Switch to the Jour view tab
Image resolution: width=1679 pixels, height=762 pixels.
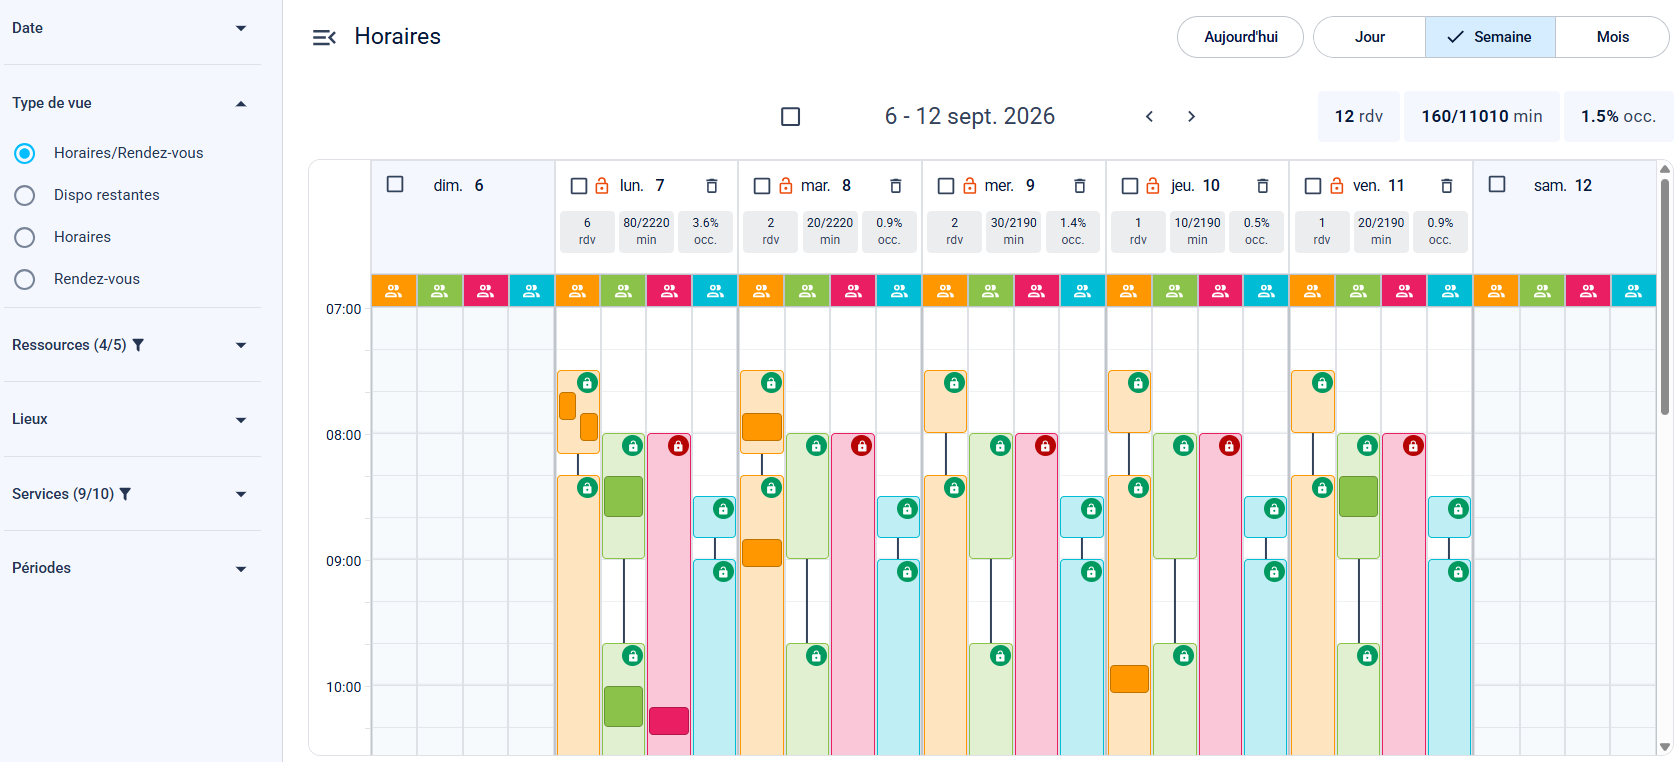tap(1369, 37)
